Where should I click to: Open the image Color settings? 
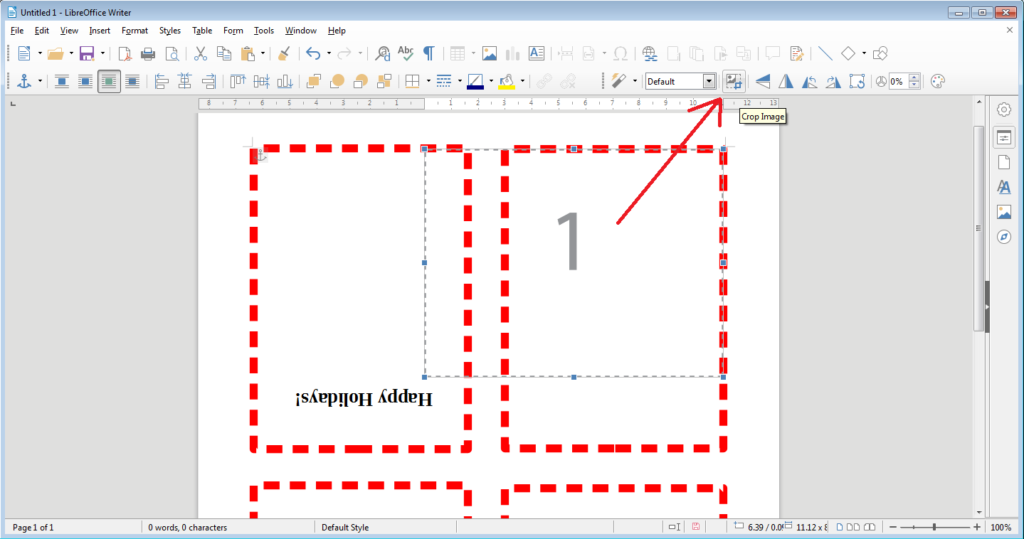tap(937, 81)
